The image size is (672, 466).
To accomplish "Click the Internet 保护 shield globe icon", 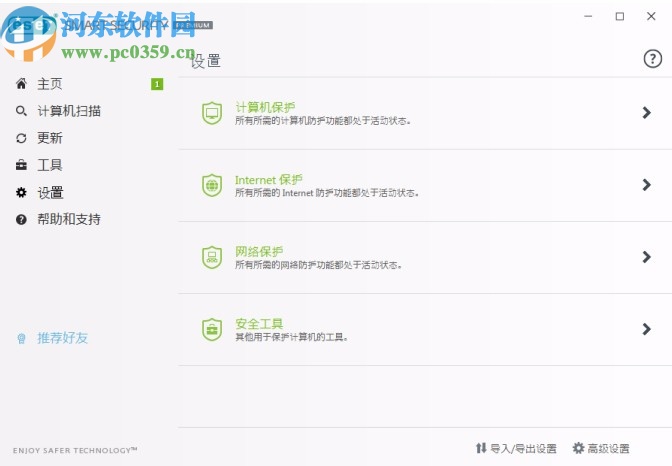I will coord(212,185).
